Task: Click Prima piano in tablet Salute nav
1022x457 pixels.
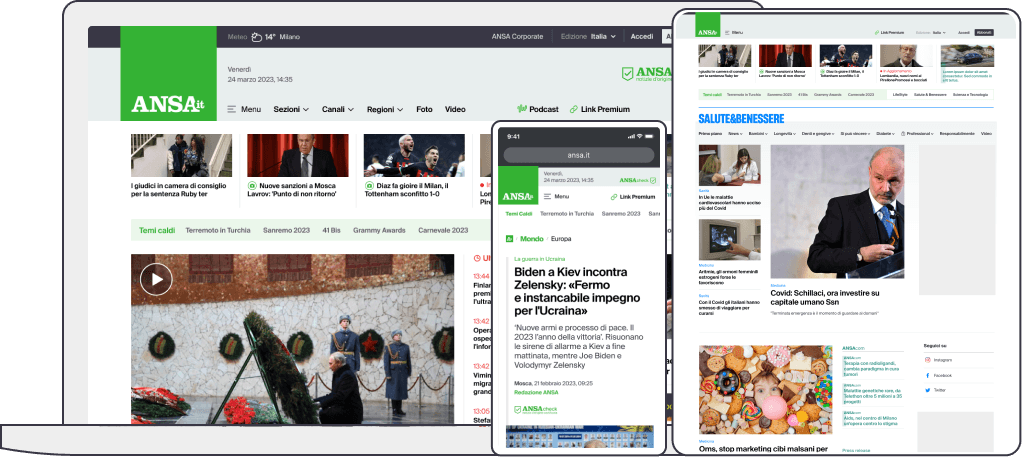Action: [x=710, y=134]
